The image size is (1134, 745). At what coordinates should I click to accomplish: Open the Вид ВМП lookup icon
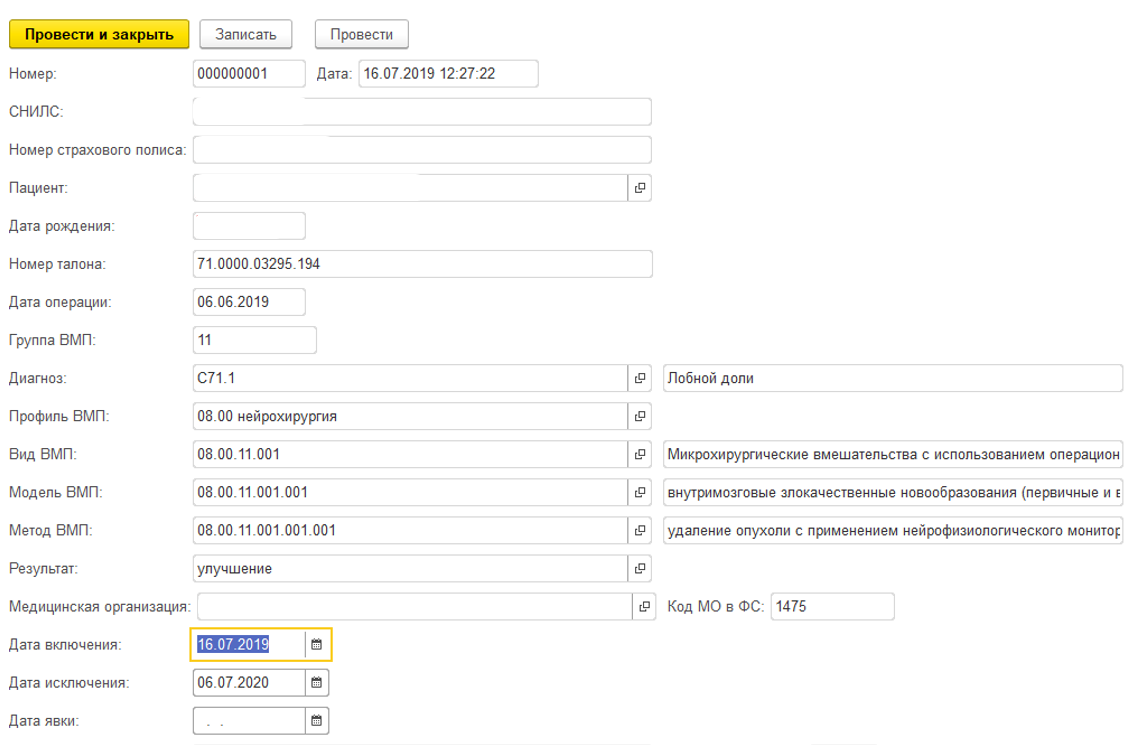[x=640, y=454]
